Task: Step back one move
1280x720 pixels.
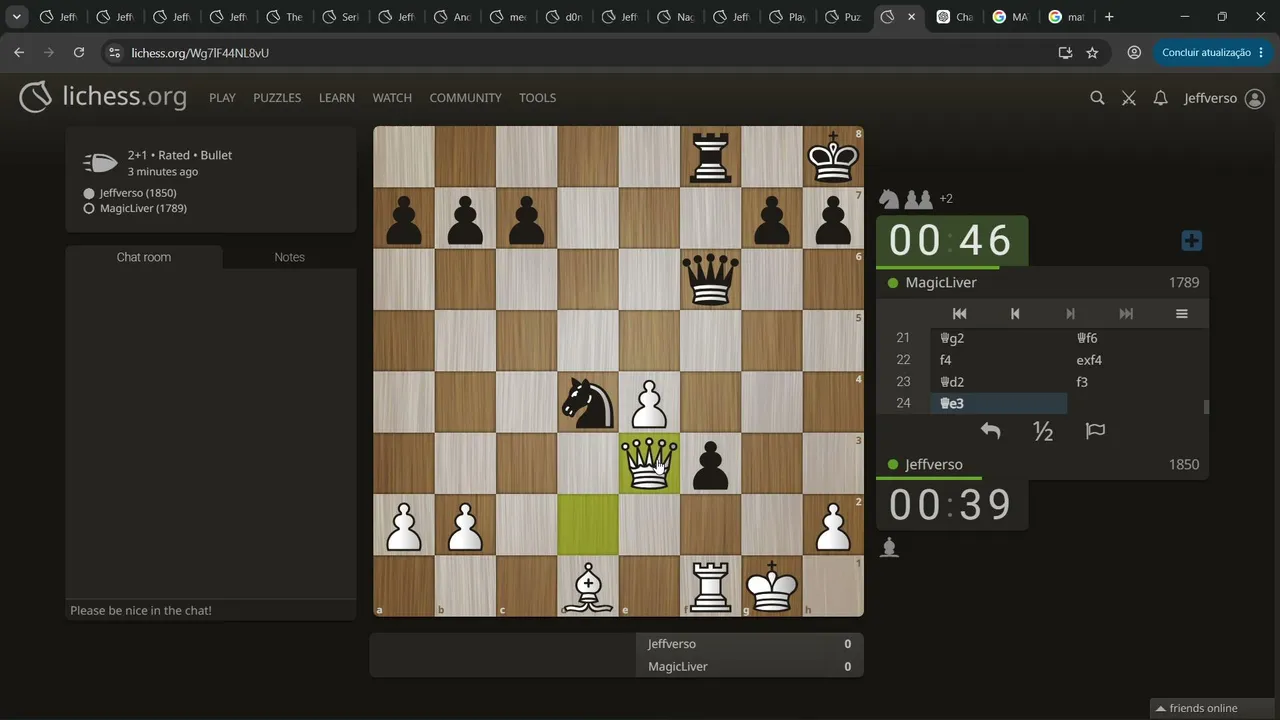Action: tap(1015, 314)
